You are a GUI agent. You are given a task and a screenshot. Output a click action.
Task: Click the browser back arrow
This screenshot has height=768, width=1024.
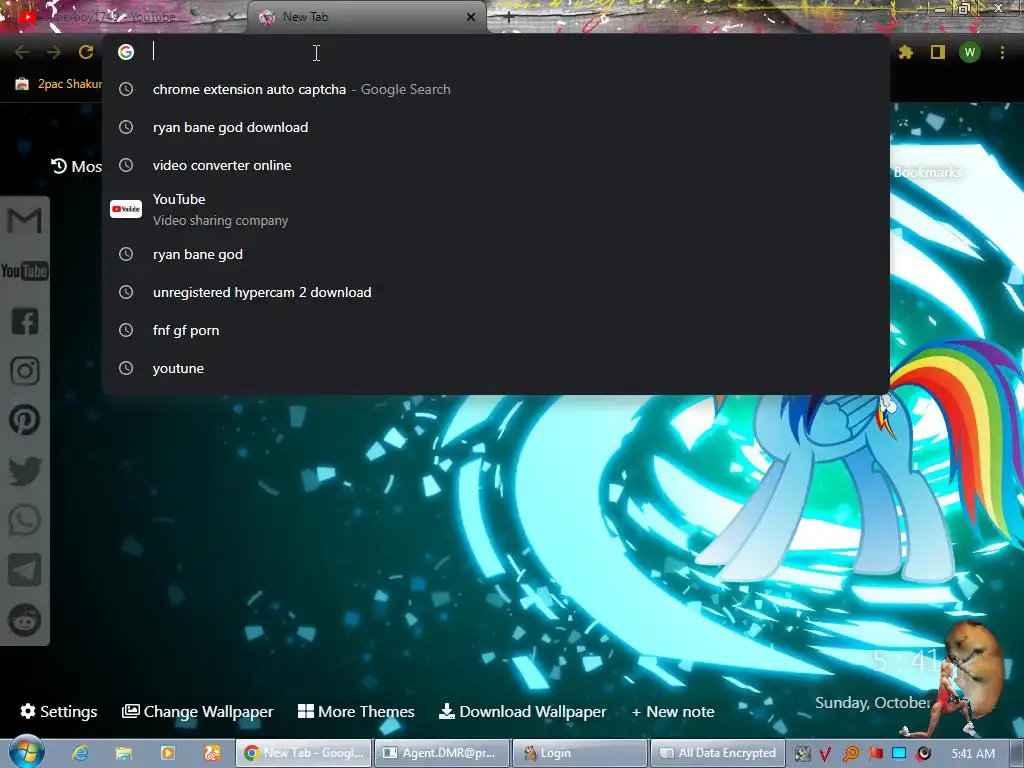tap(22, 52)
